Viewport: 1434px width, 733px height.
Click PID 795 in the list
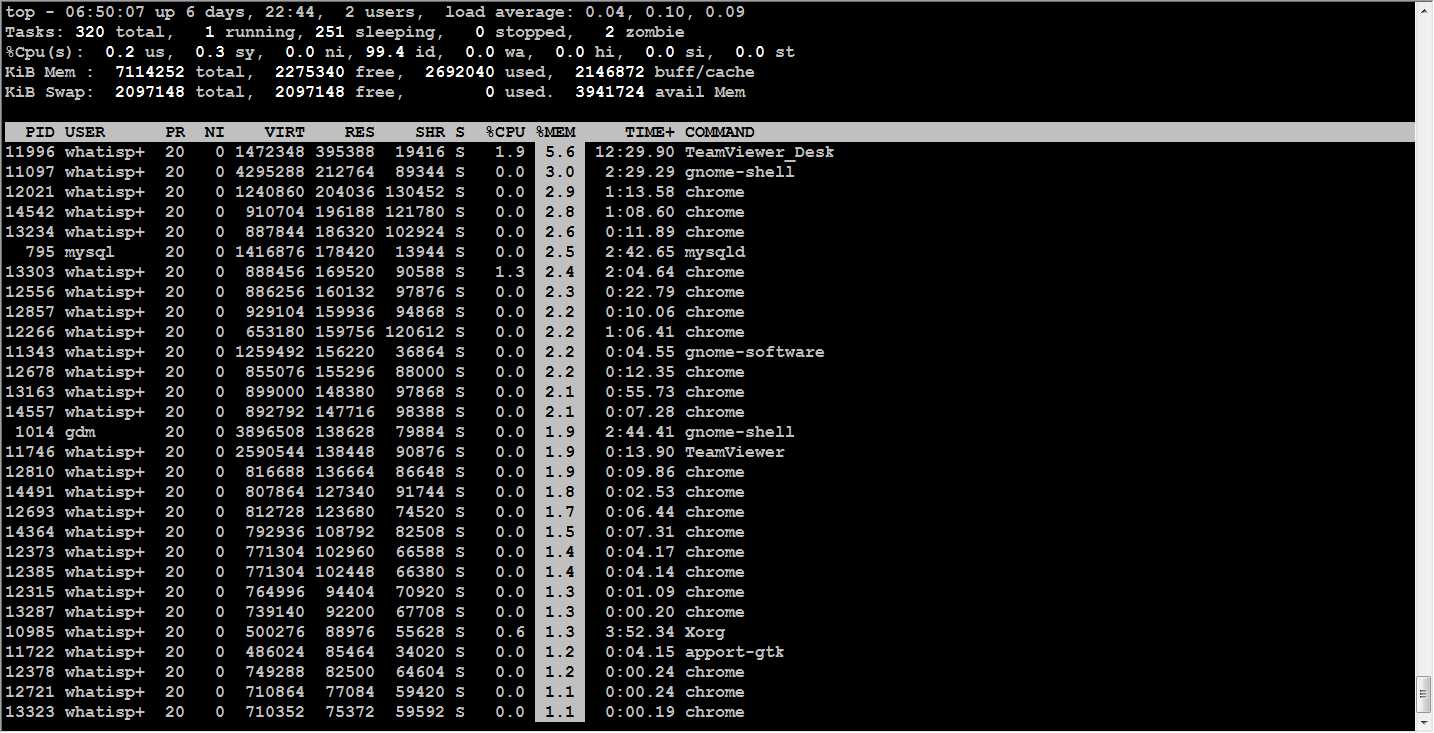click(x=40, y=252)
